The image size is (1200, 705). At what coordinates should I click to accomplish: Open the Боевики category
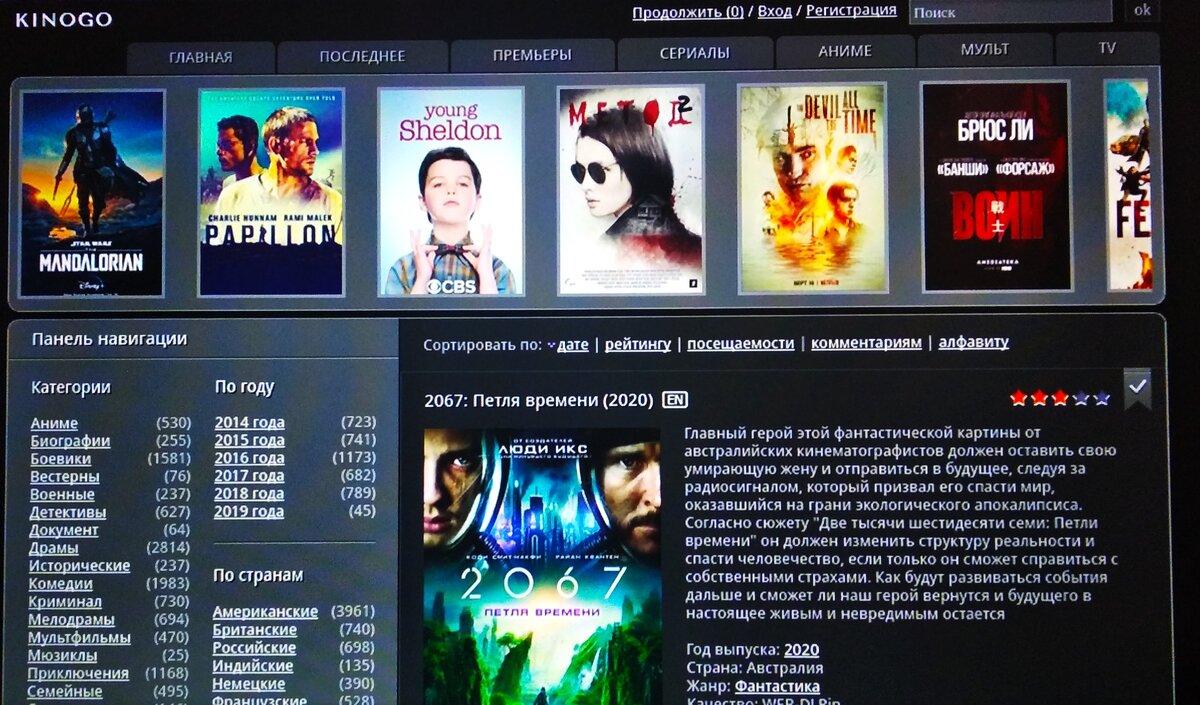pyautogui.click(x=60, y=460)
